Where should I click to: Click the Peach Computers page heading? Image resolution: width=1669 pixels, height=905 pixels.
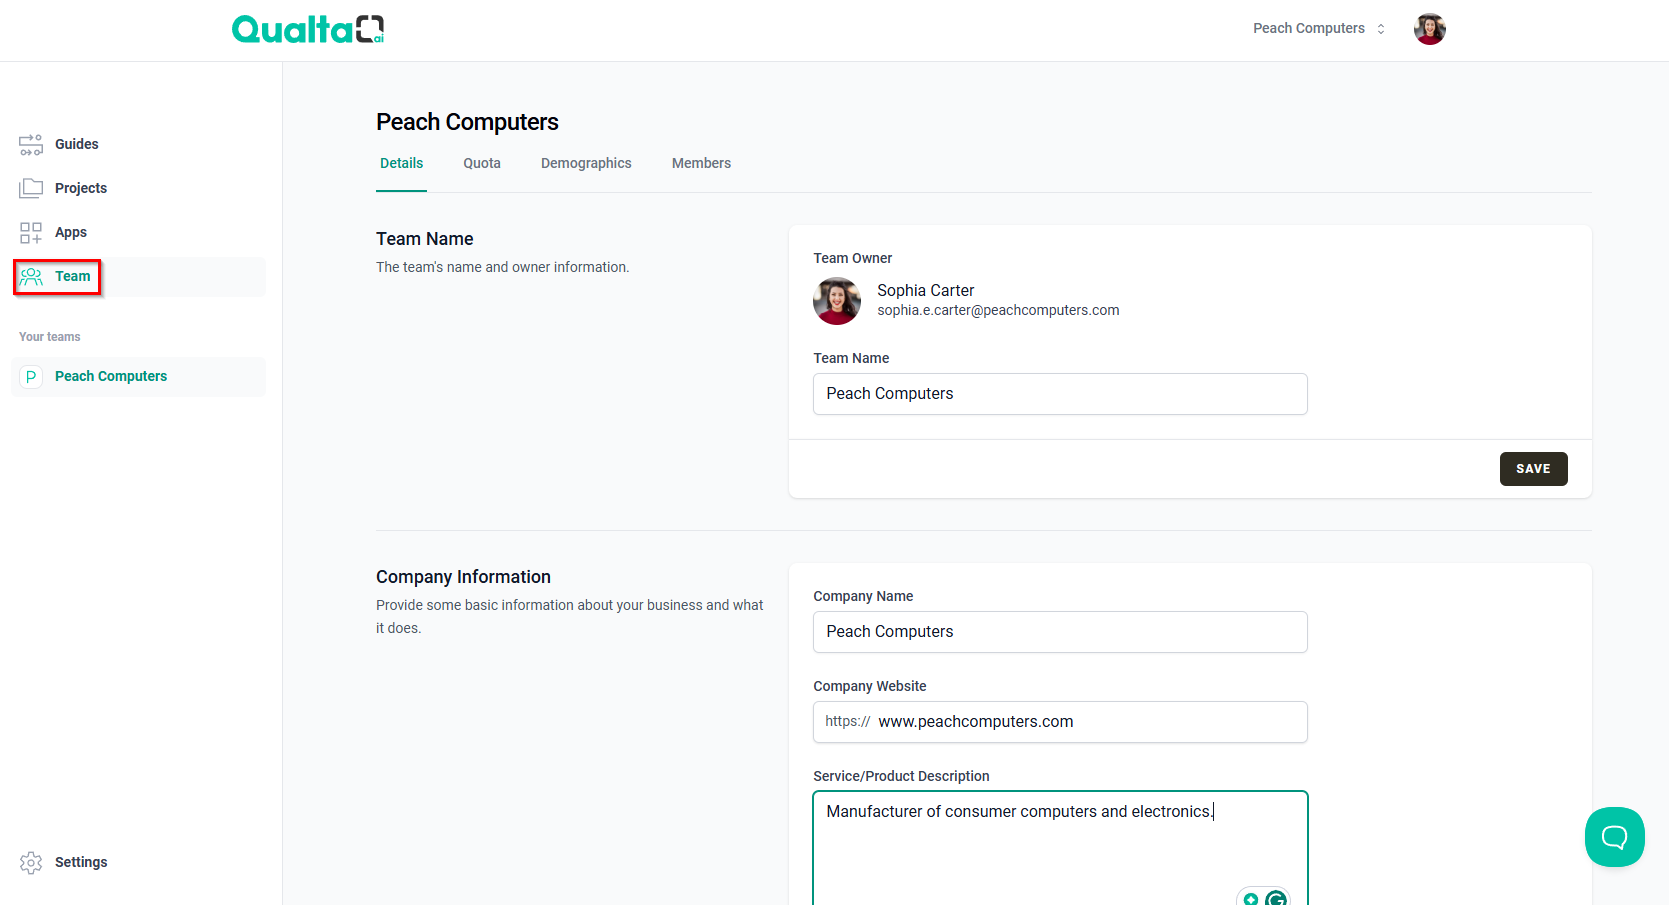[x=467, y=122]
